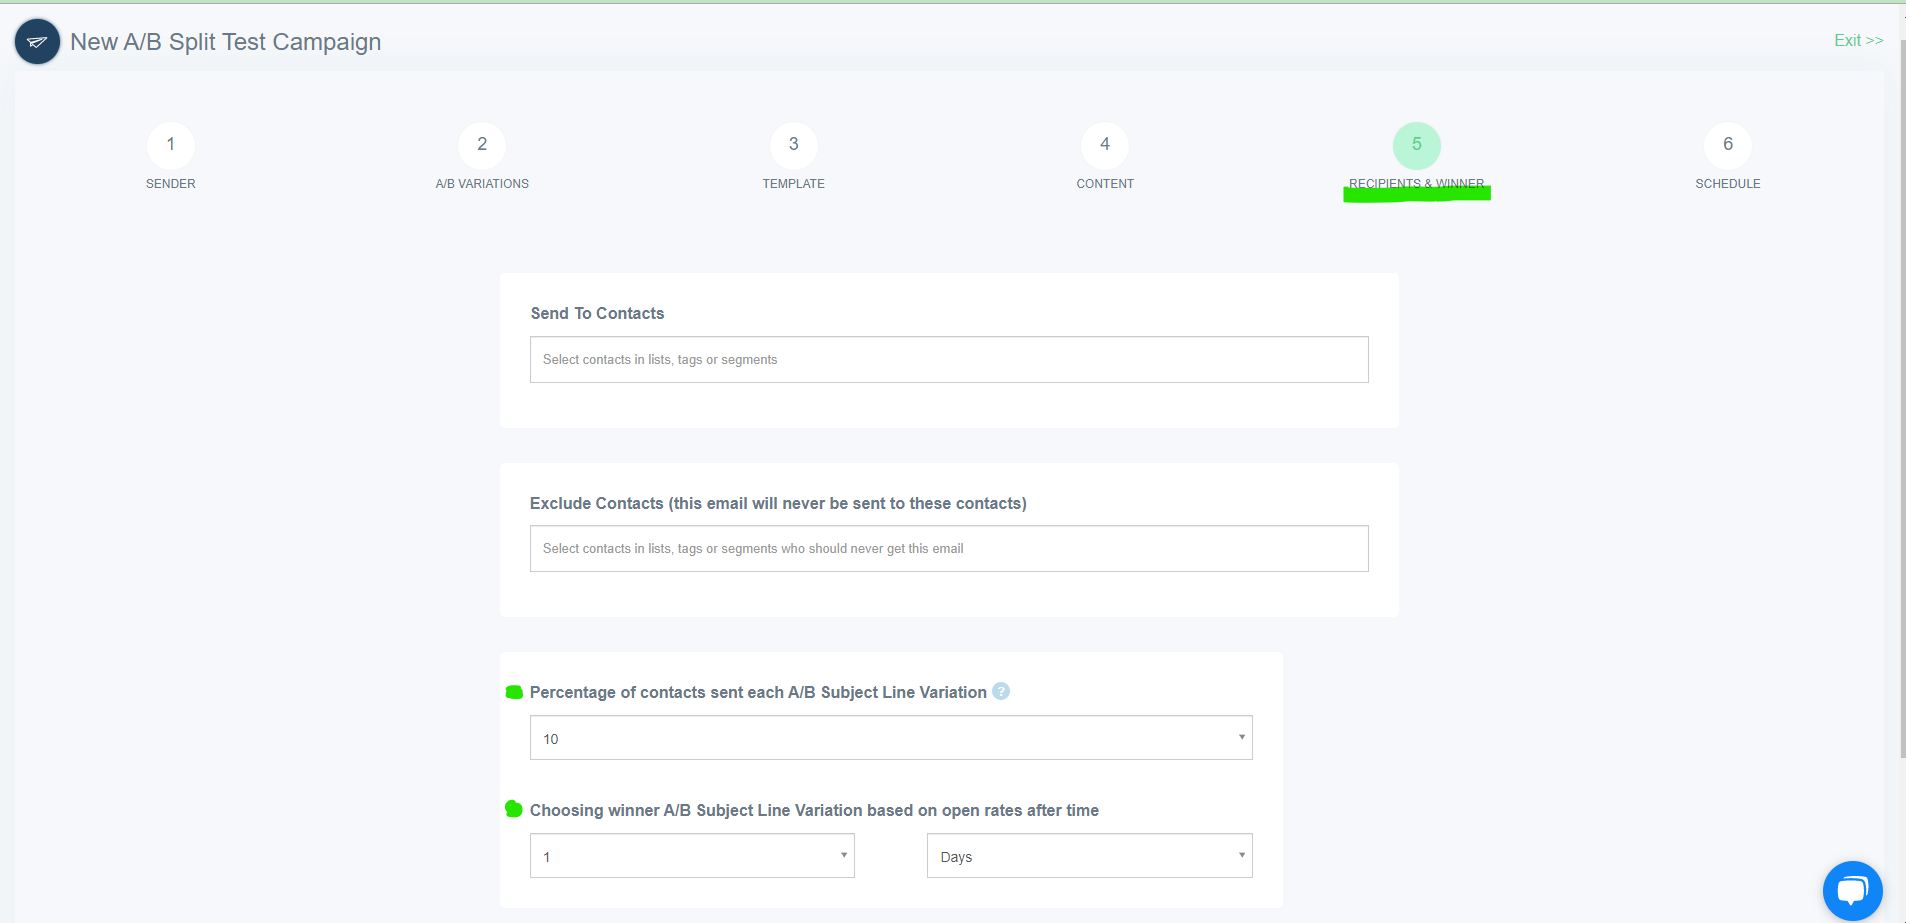Click the "Choosing winner A/B Subject Line" label
The height and width of the screenshot is (923, 1906).
pos(814,810)
